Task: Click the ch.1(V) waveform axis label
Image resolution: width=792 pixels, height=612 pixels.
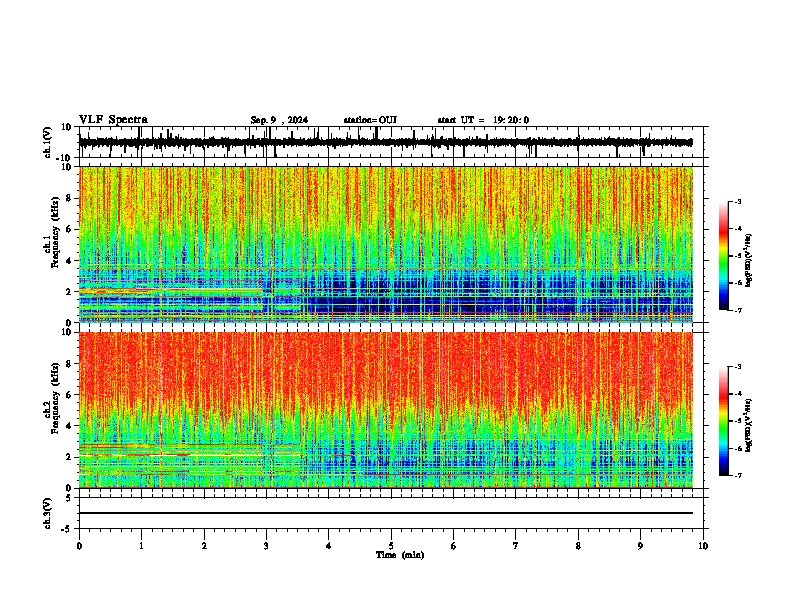Action: (48, 142)
